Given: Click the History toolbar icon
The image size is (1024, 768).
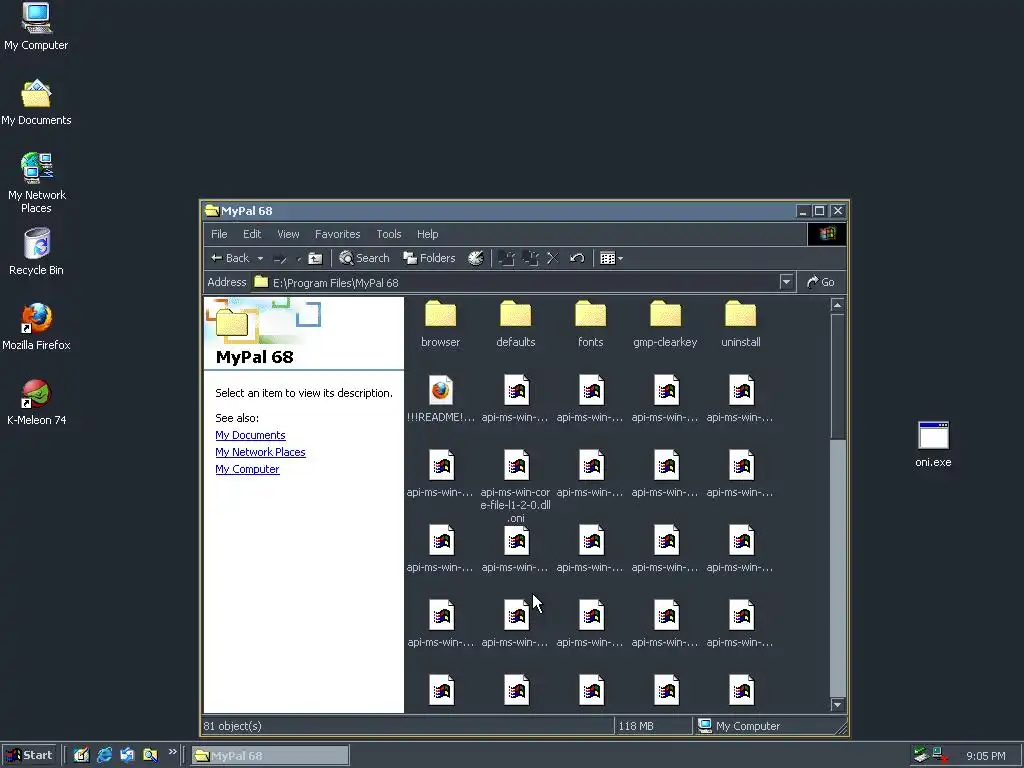Looking at the screenshot, I should pos(475,258).
